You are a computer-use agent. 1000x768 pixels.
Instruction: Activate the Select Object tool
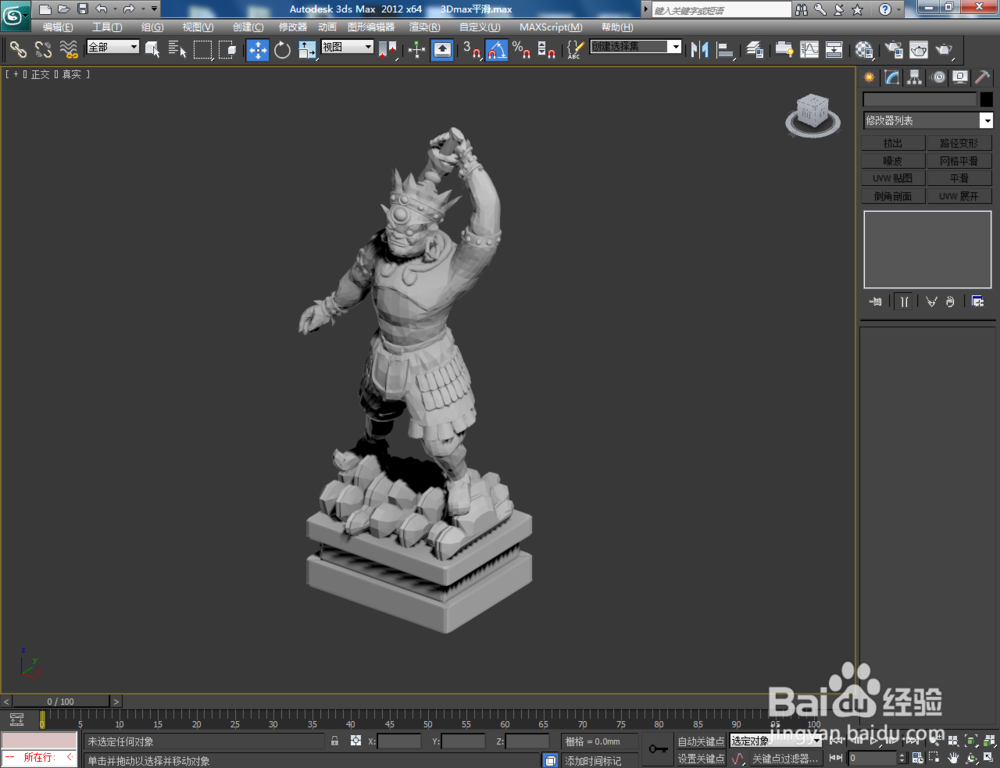click(152, 49)
